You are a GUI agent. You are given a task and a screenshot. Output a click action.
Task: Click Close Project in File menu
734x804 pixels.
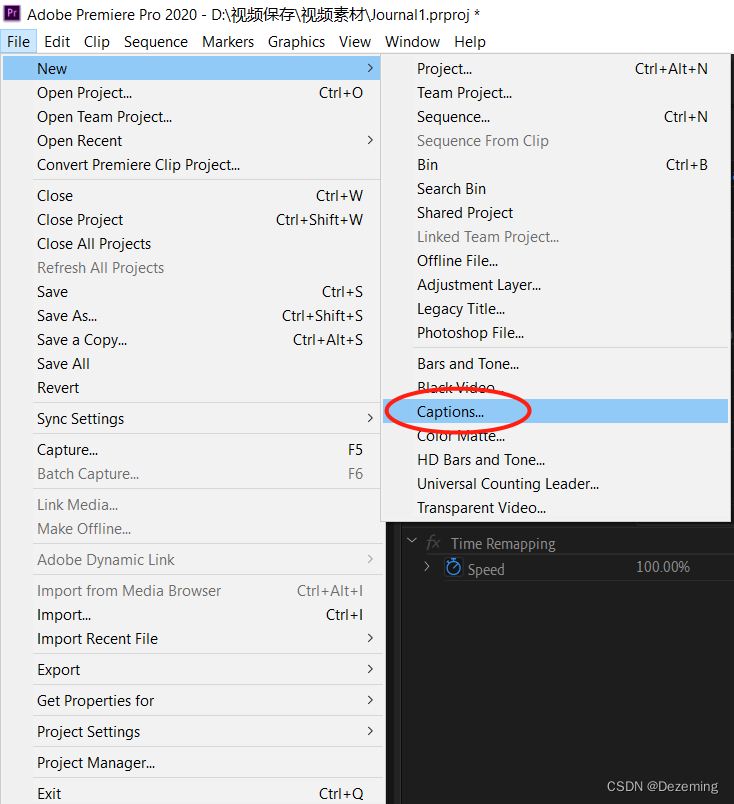(191, 219)
